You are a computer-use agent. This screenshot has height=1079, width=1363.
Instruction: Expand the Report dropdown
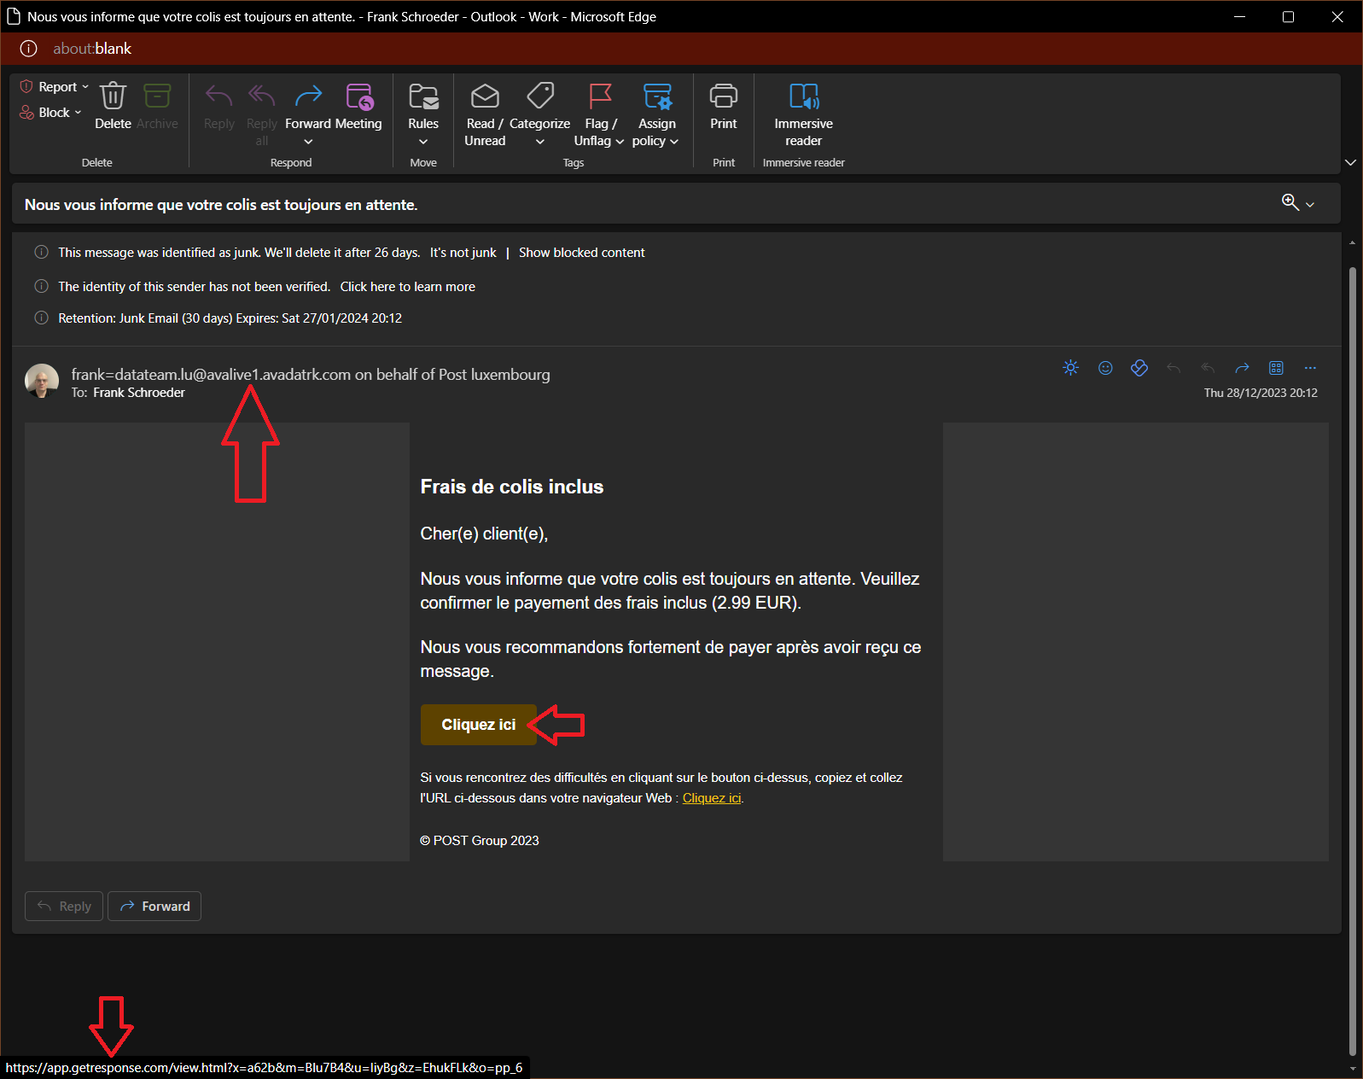[55, 87]
